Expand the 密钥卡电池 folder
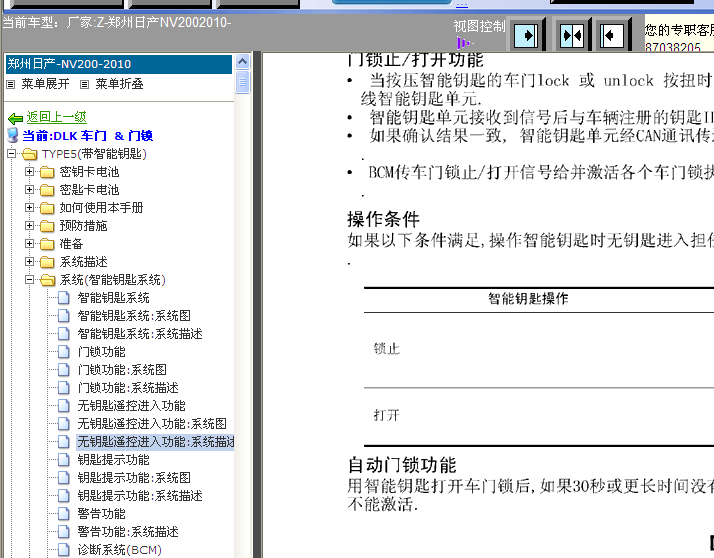Image resolution: width=714 pixels, height=558 pixels. (x=29, y=172)
